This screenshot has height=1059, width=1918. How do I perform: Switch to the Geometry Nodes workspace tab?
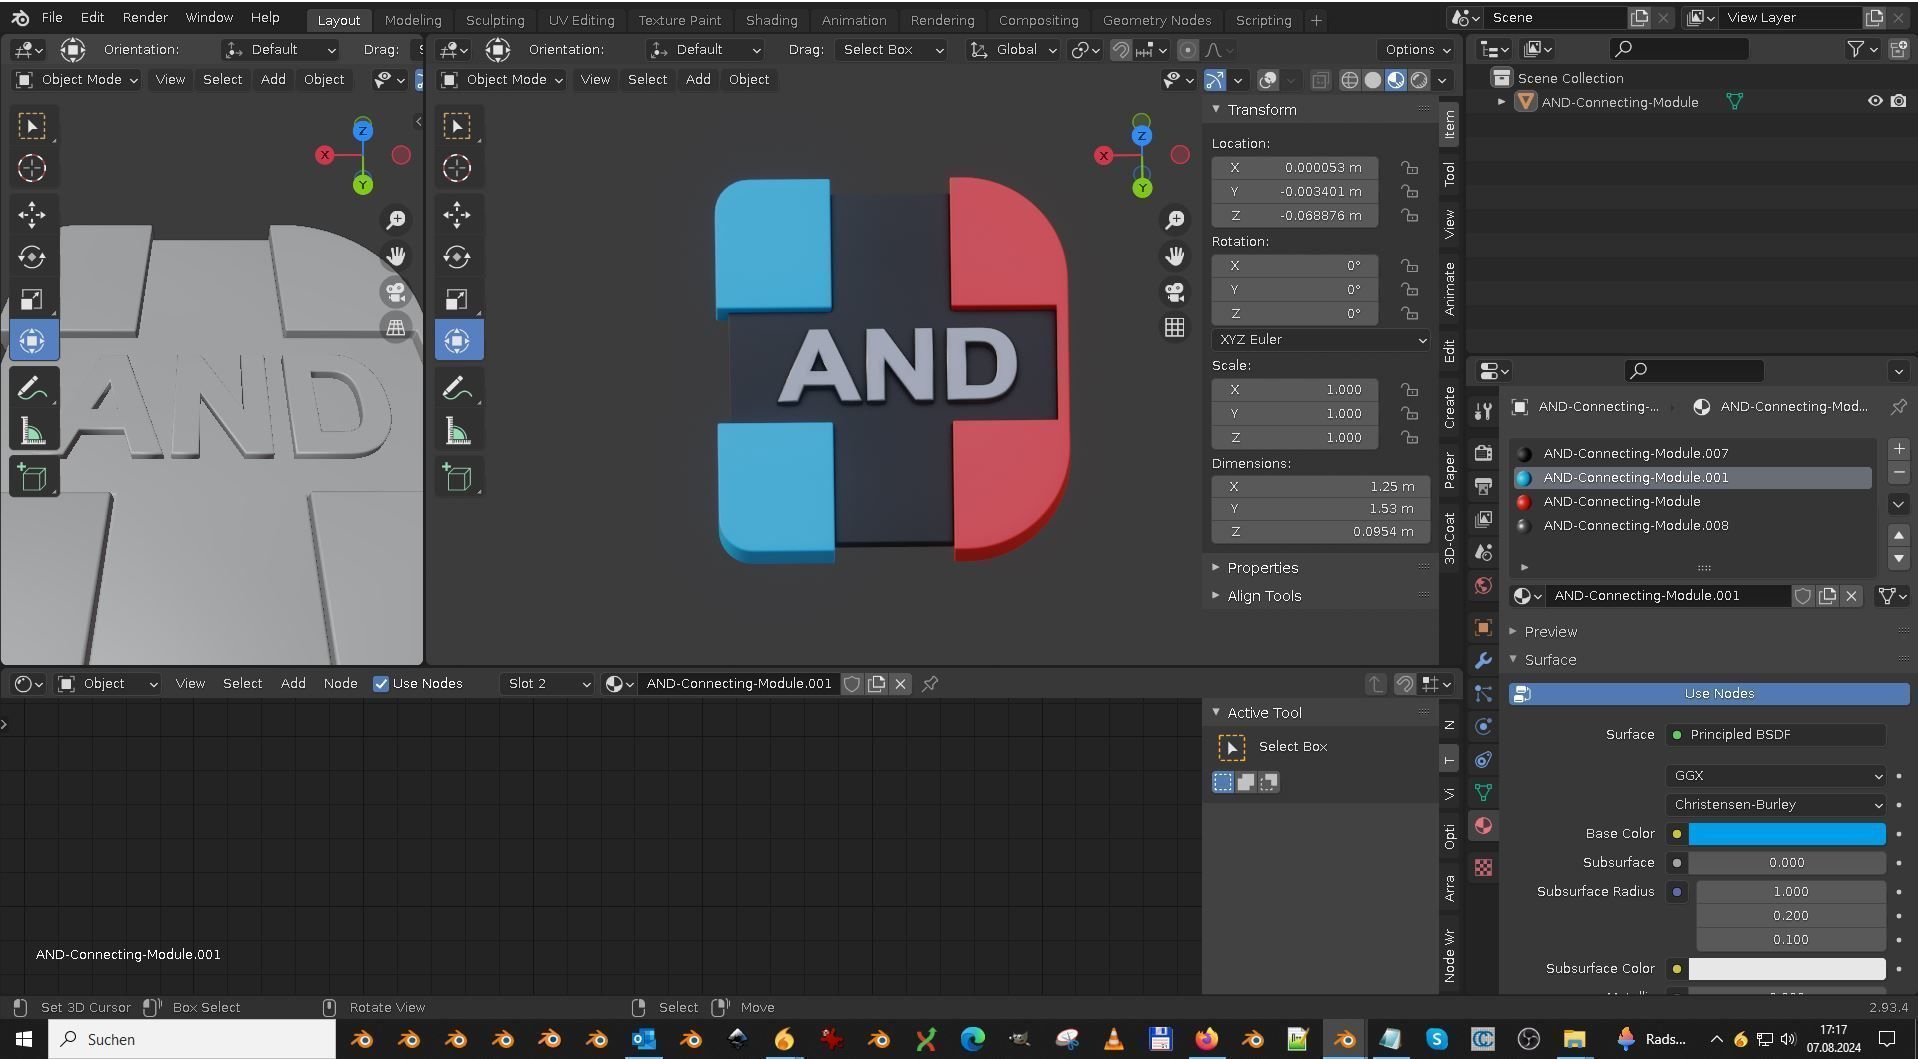coord(1156,20)
